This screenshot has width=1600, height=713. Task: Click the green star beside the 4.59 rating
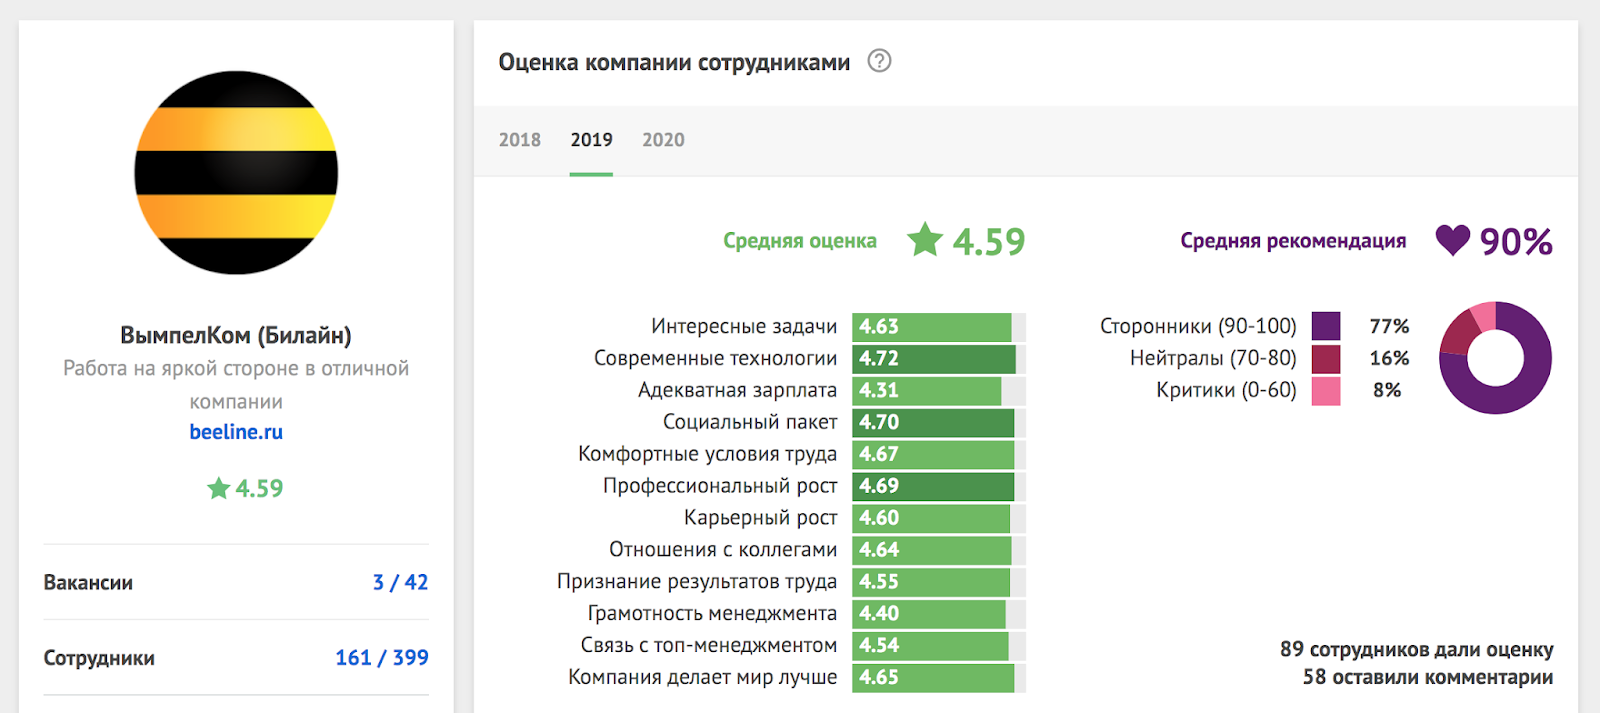pos(928,240)
